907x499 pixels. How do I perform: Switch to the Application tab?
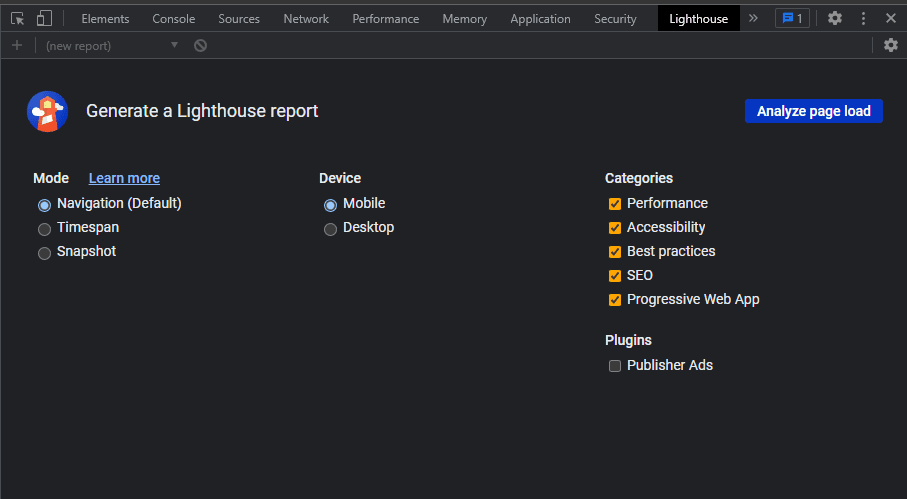540,19
